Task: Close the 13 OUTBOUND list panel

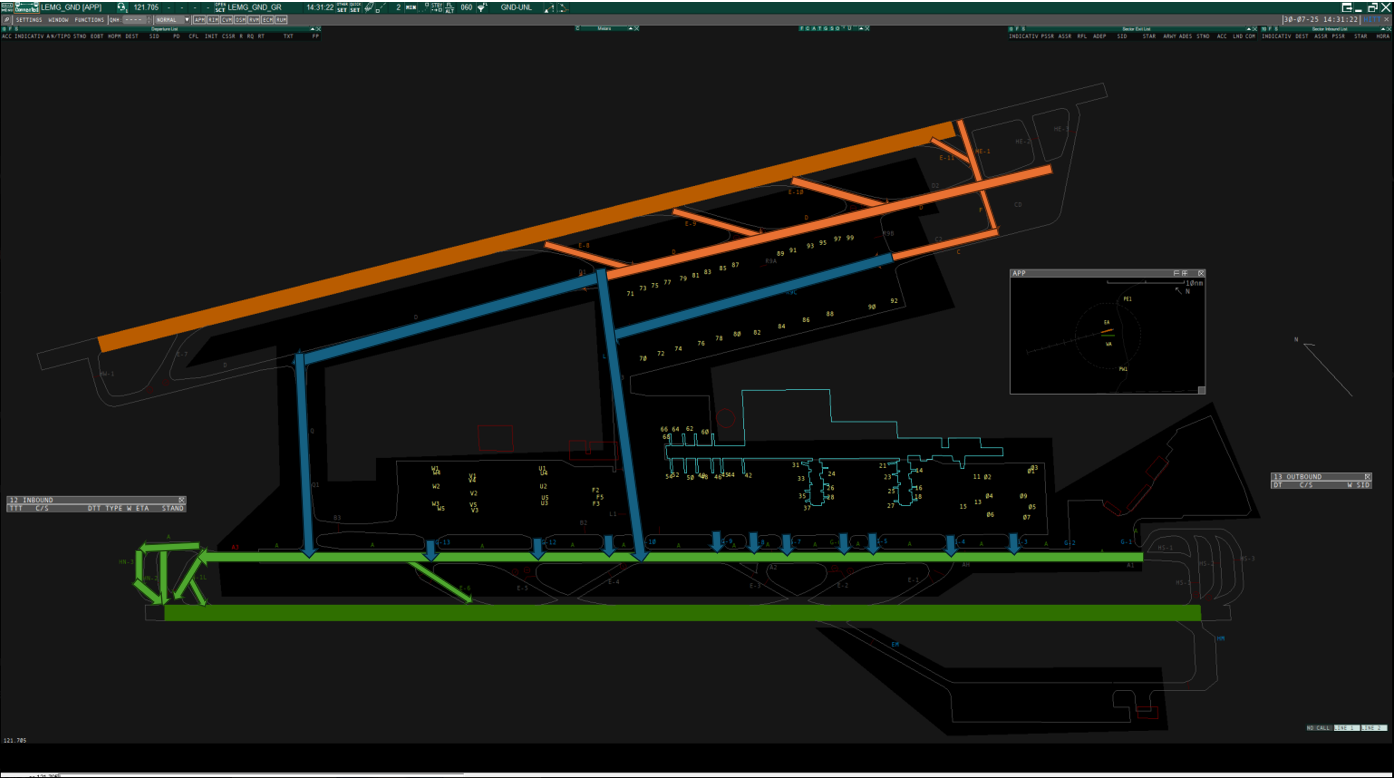Action: coord(1367,476)
